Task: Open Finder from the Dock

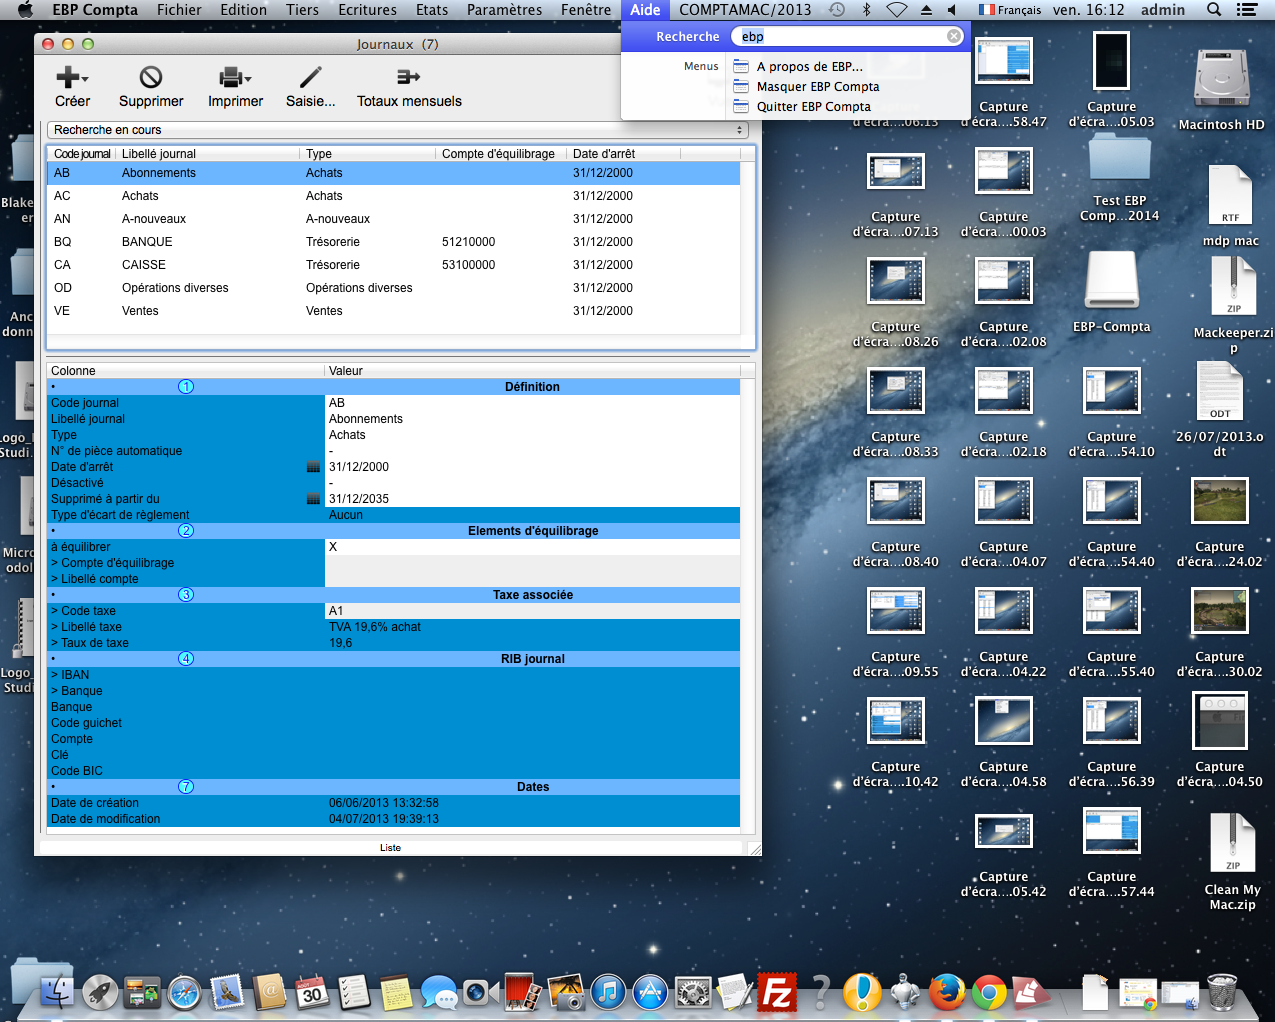Action: click(x=57, y=992)
